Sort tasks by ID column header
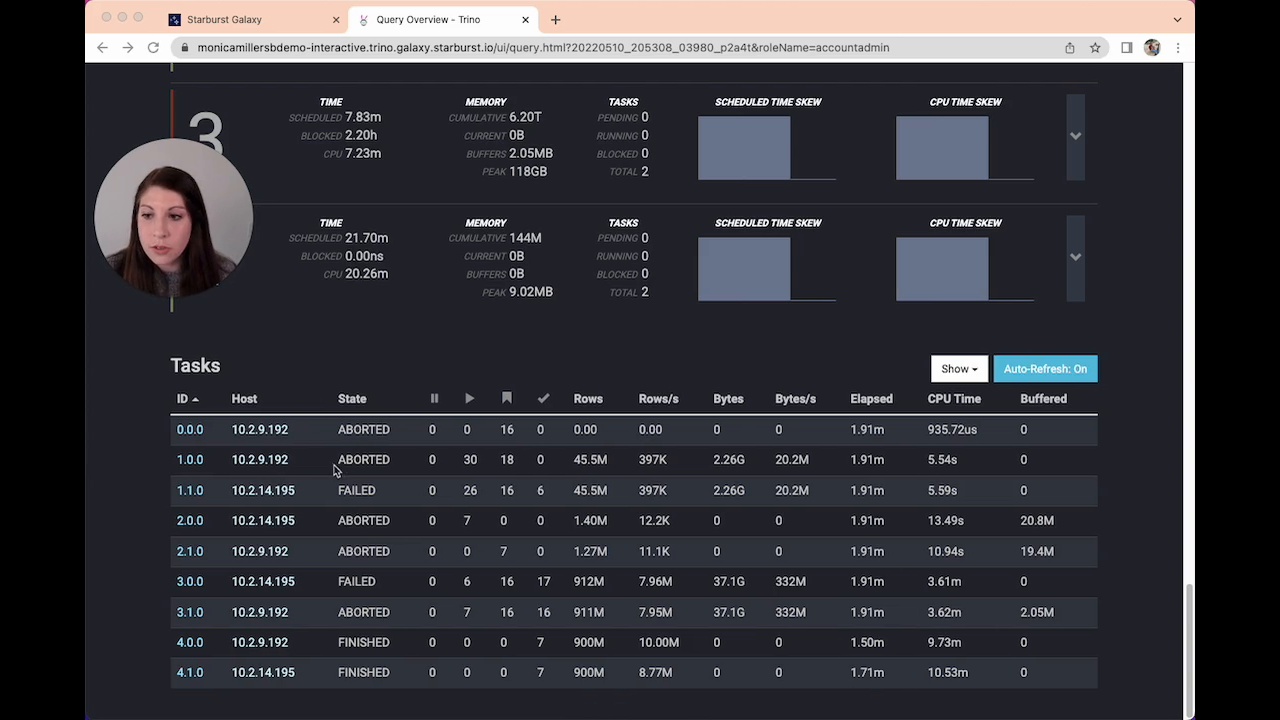 pyautogui.click(x=187, y=399)
